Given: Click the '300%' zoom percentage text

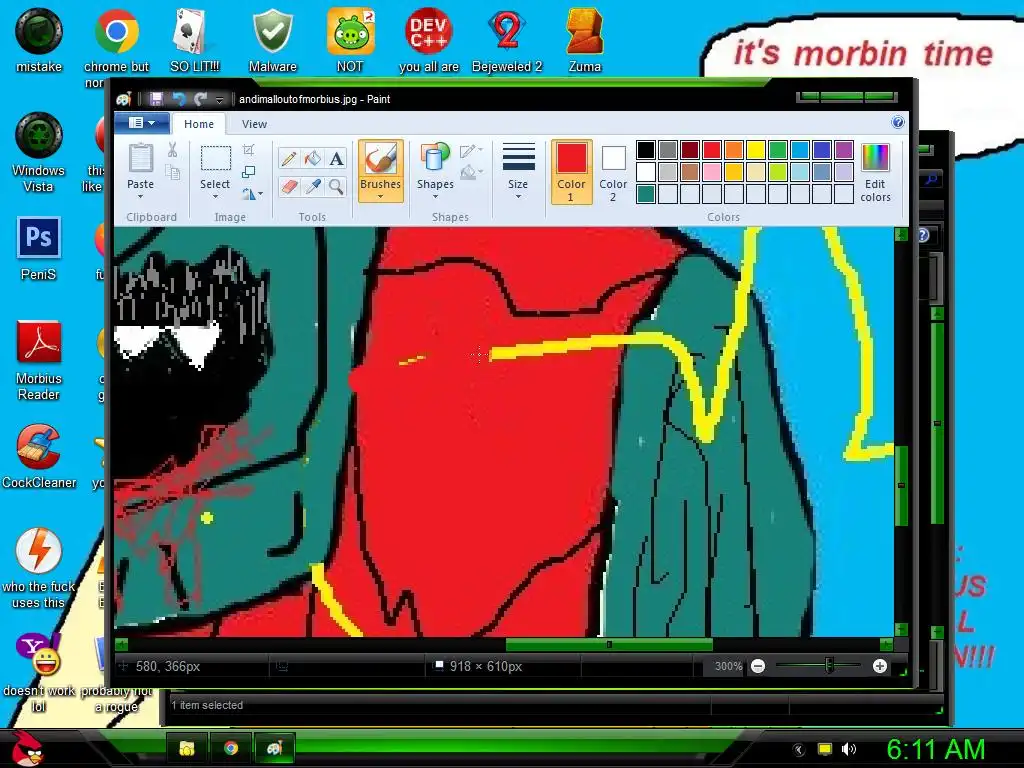Looking at the screenshot, I should pyautogui.click(x=728, y=666).
